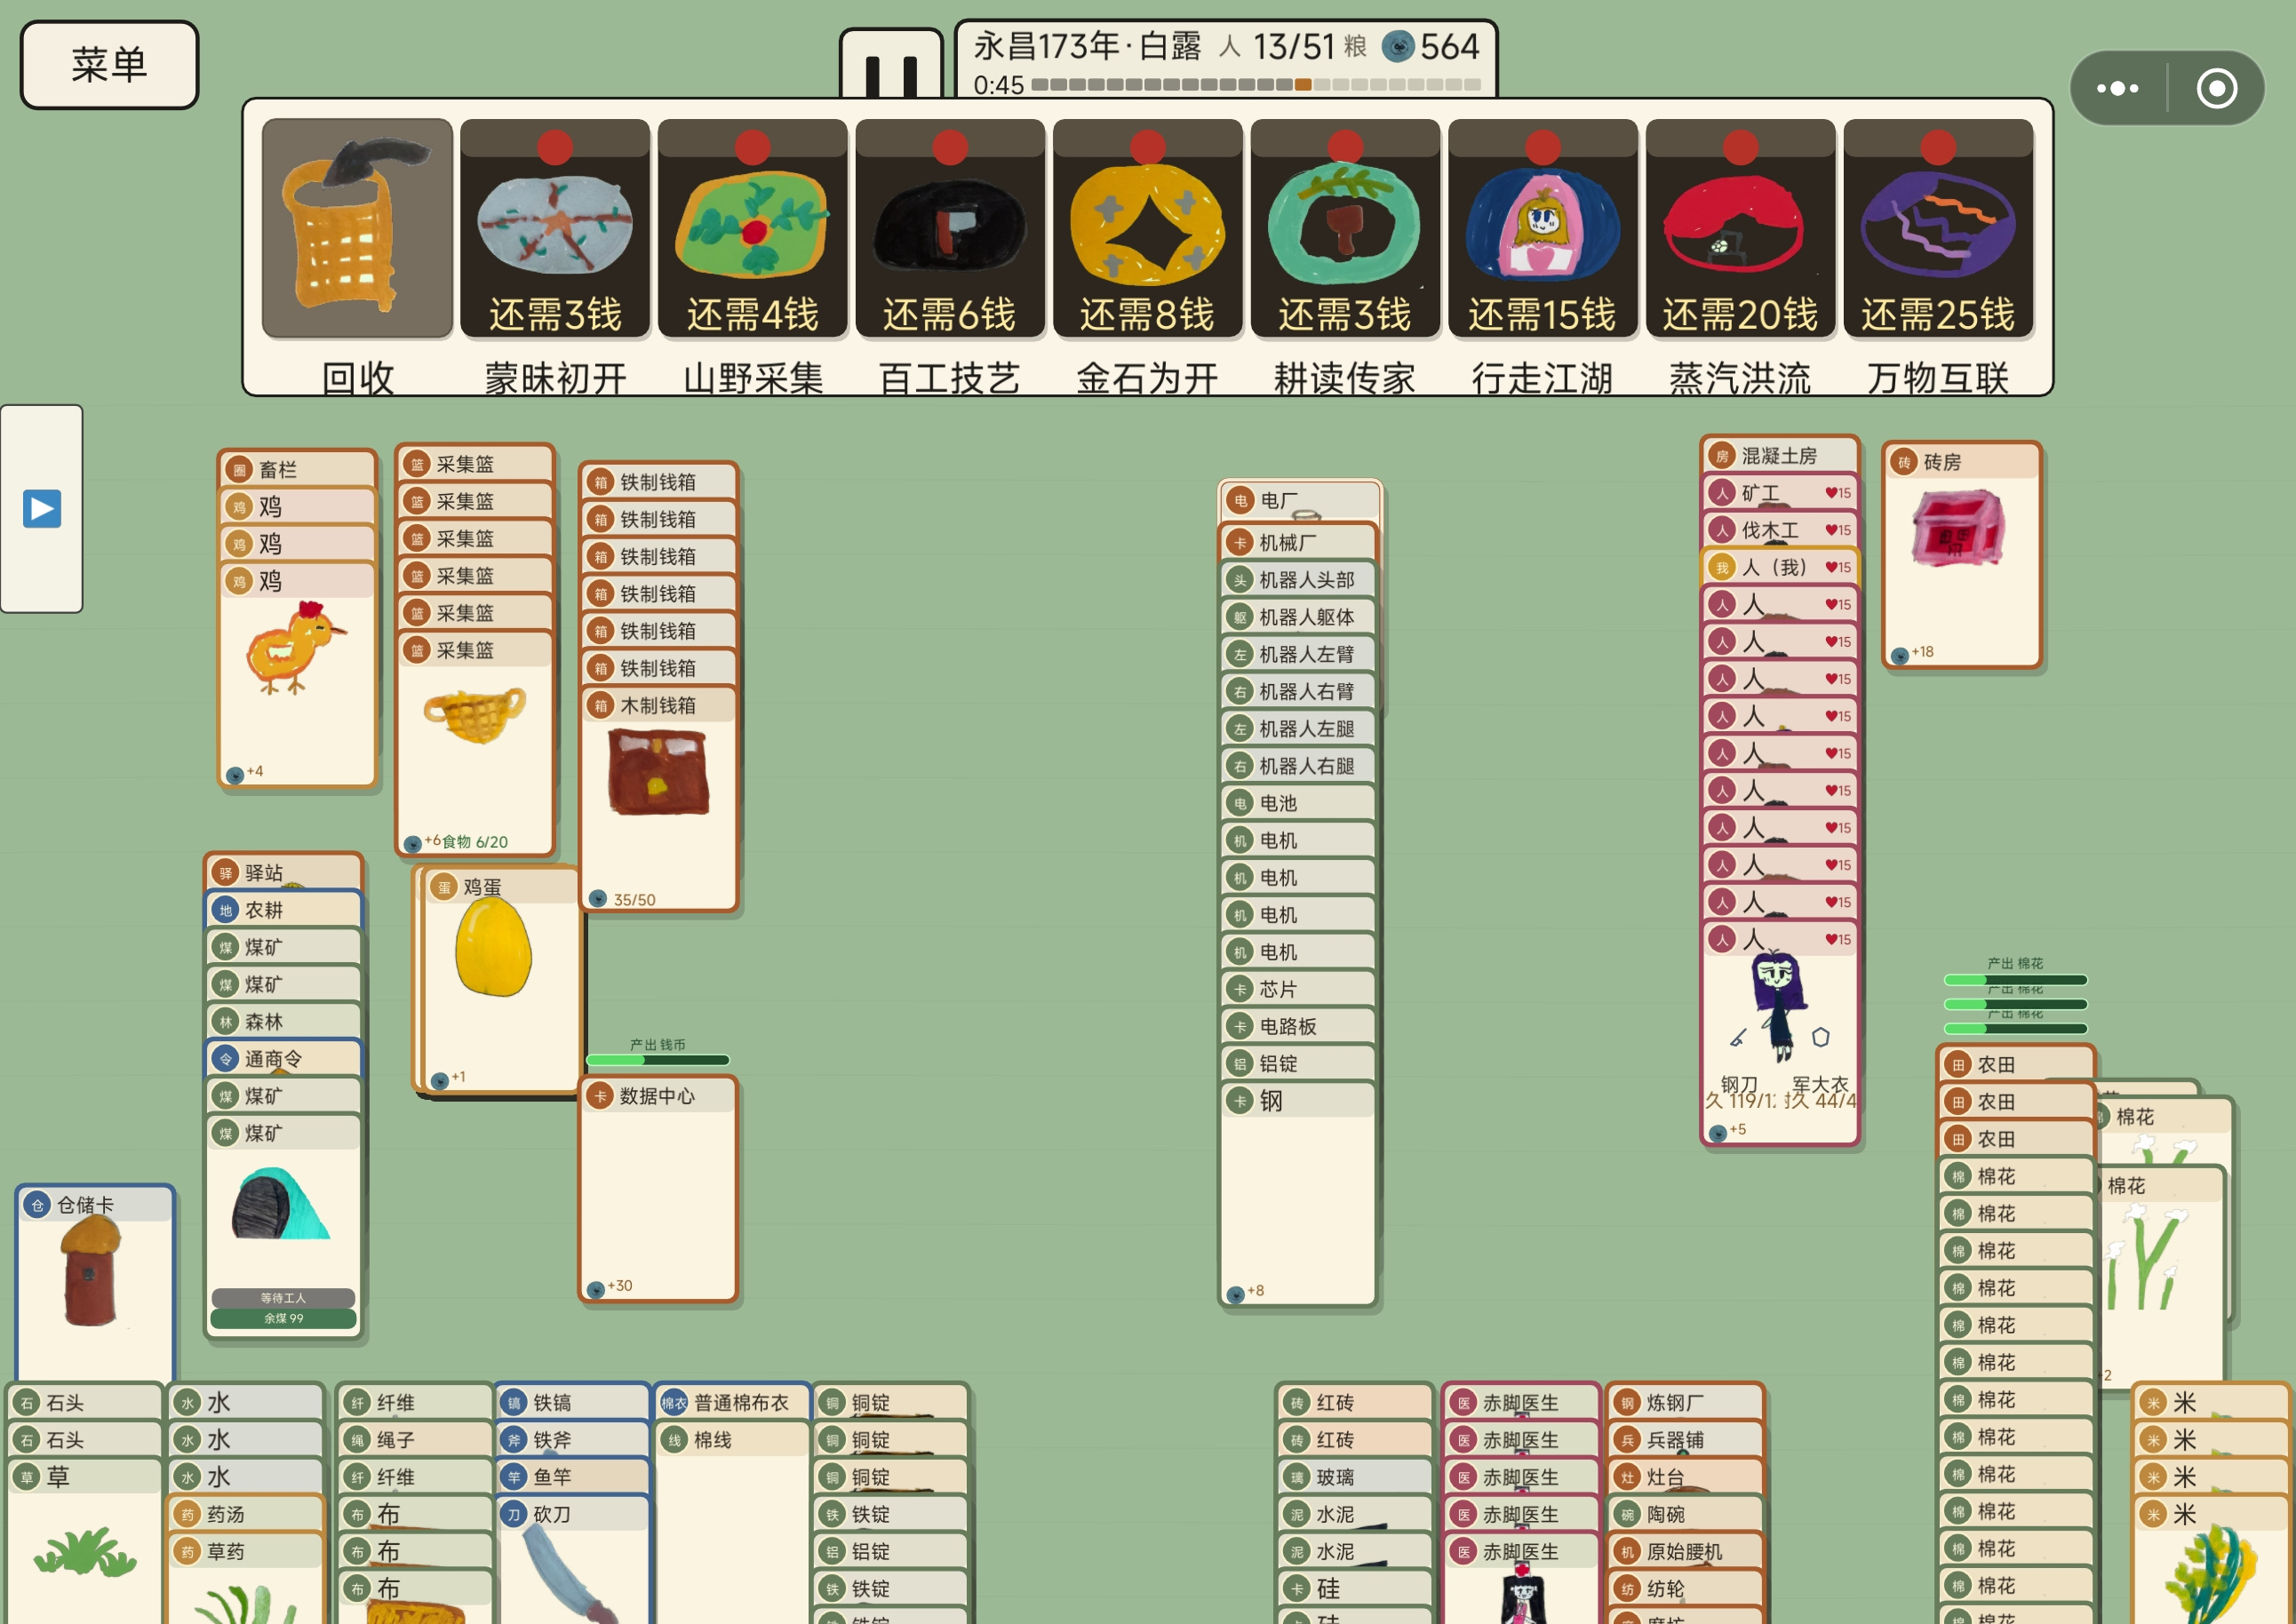The width and height of the screenshot is (2296, 1624).
Task: Select the 山野采集 card pack
Action: (x=752, y=229)
